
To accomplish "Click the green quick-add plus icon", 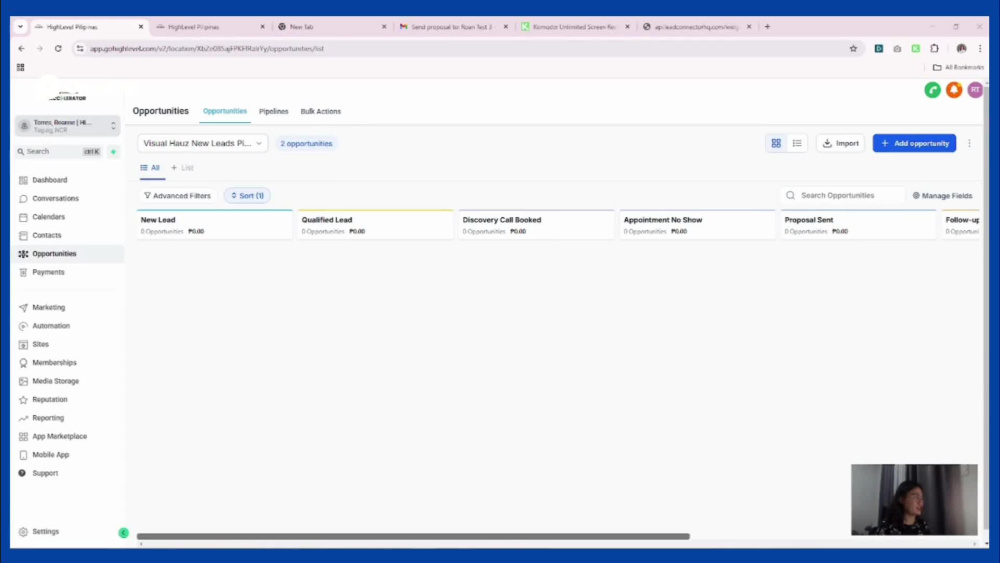I will (114, 152).
